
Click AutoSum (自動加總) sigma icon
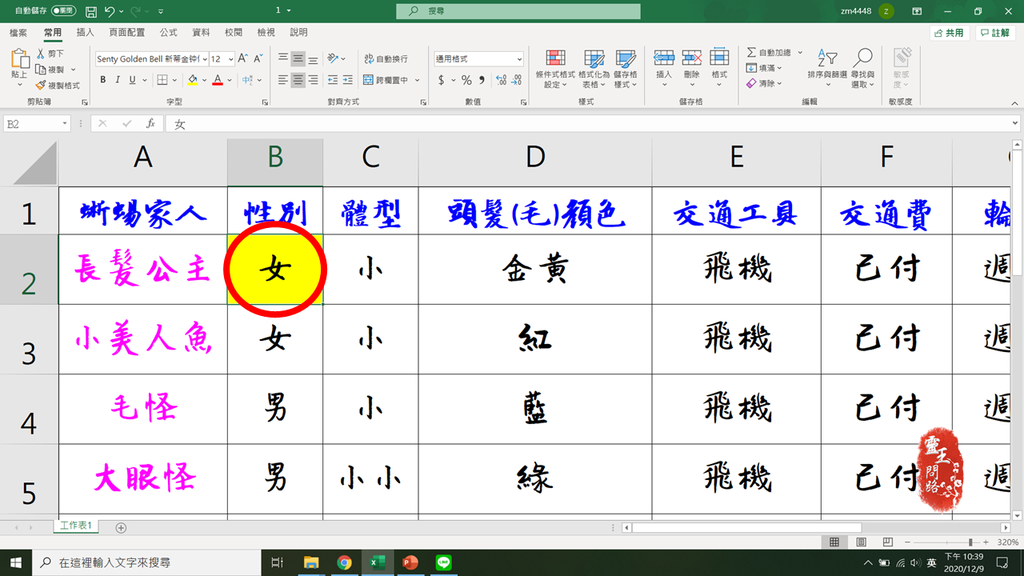(752, 52)
